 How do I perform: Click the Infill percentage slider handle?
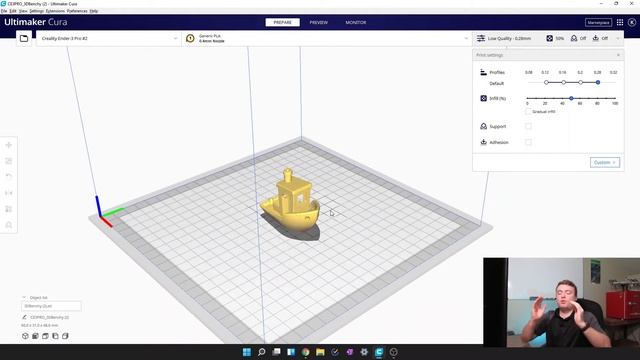click(x=571, y=98)
